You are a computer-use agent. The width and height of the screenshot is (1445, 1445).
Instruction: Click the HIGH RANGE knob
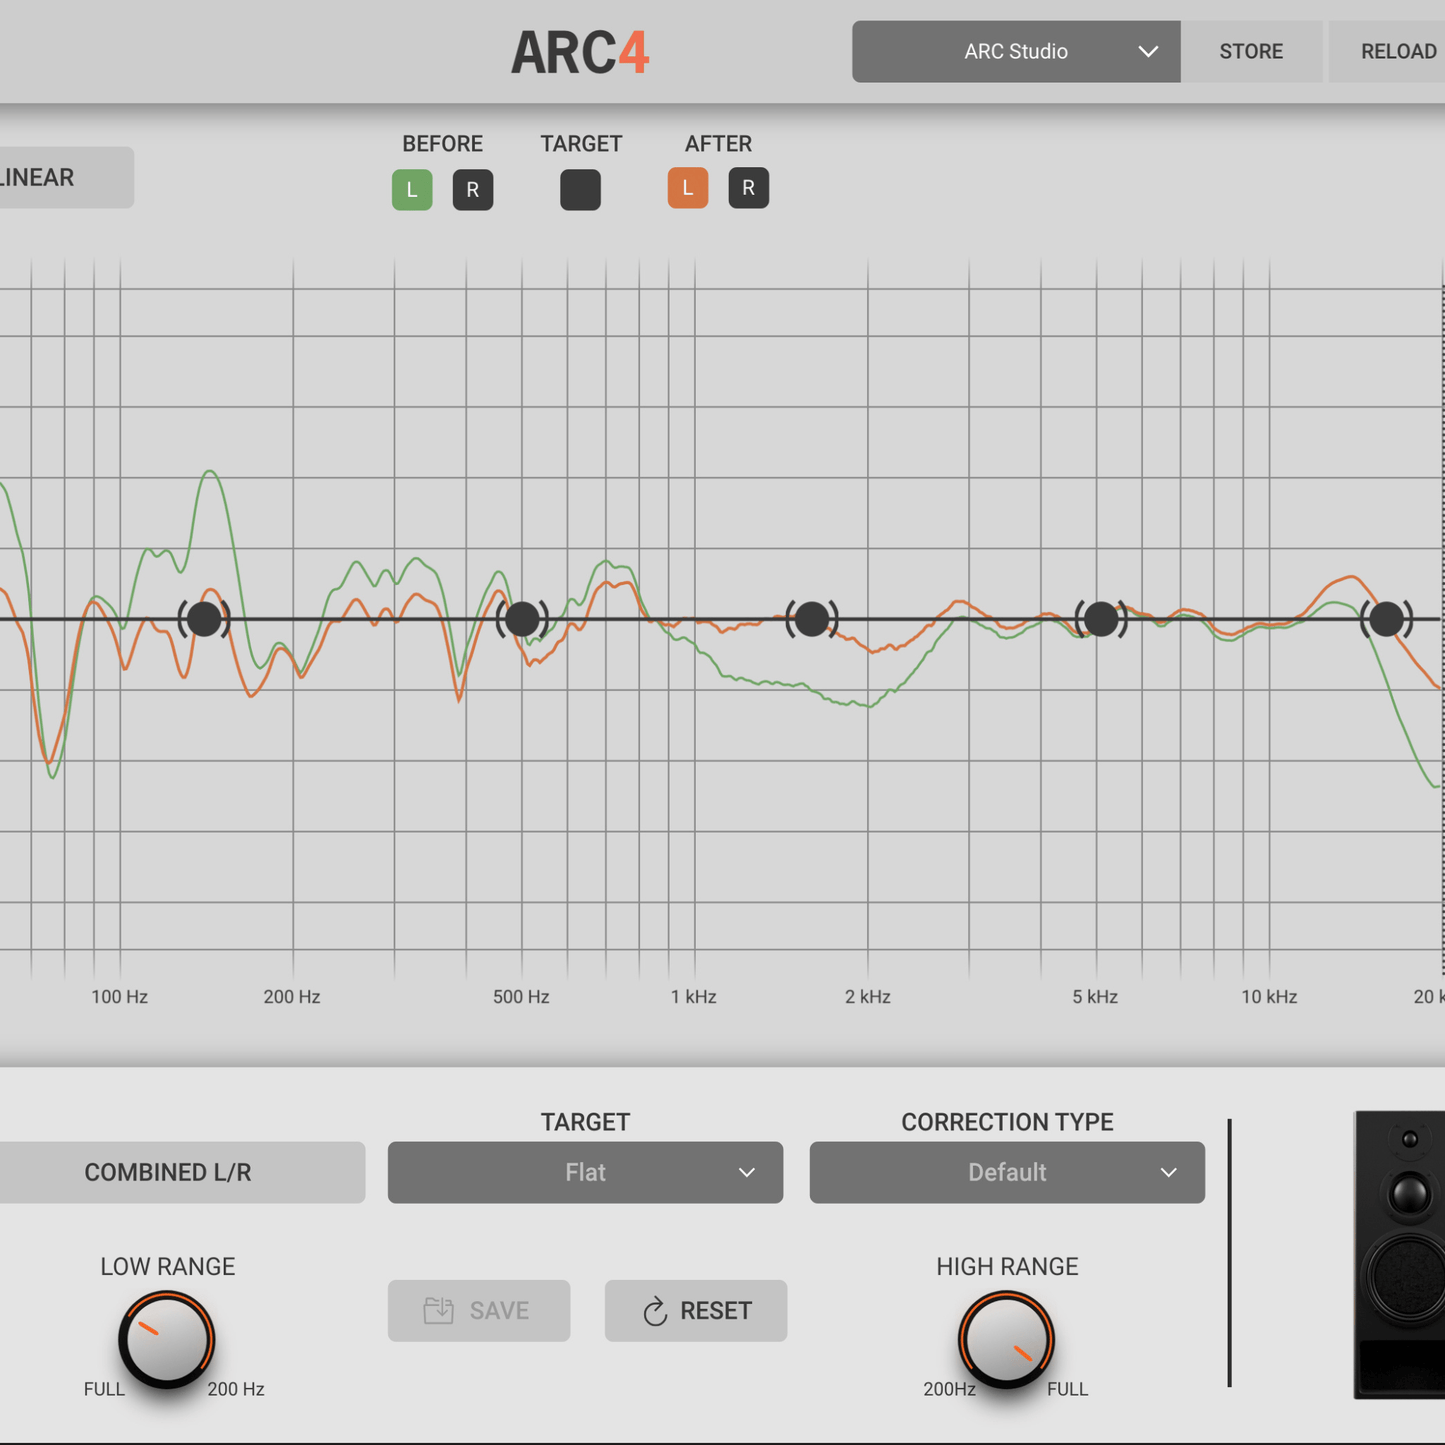click(1007, 1339)
